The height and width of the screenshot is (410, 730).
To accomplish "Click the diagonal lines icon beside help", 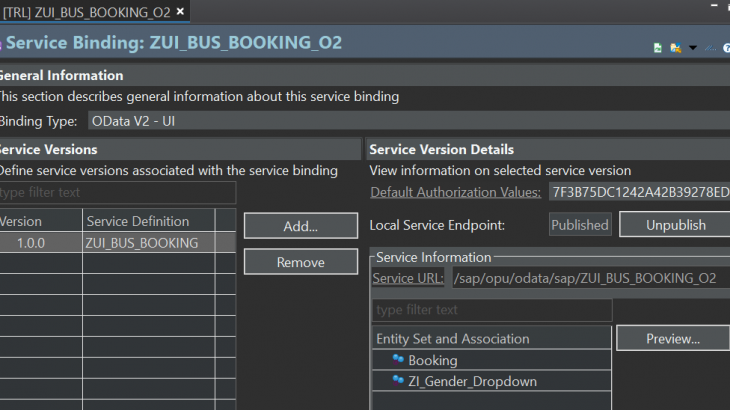I will click(x=709, y=47).
